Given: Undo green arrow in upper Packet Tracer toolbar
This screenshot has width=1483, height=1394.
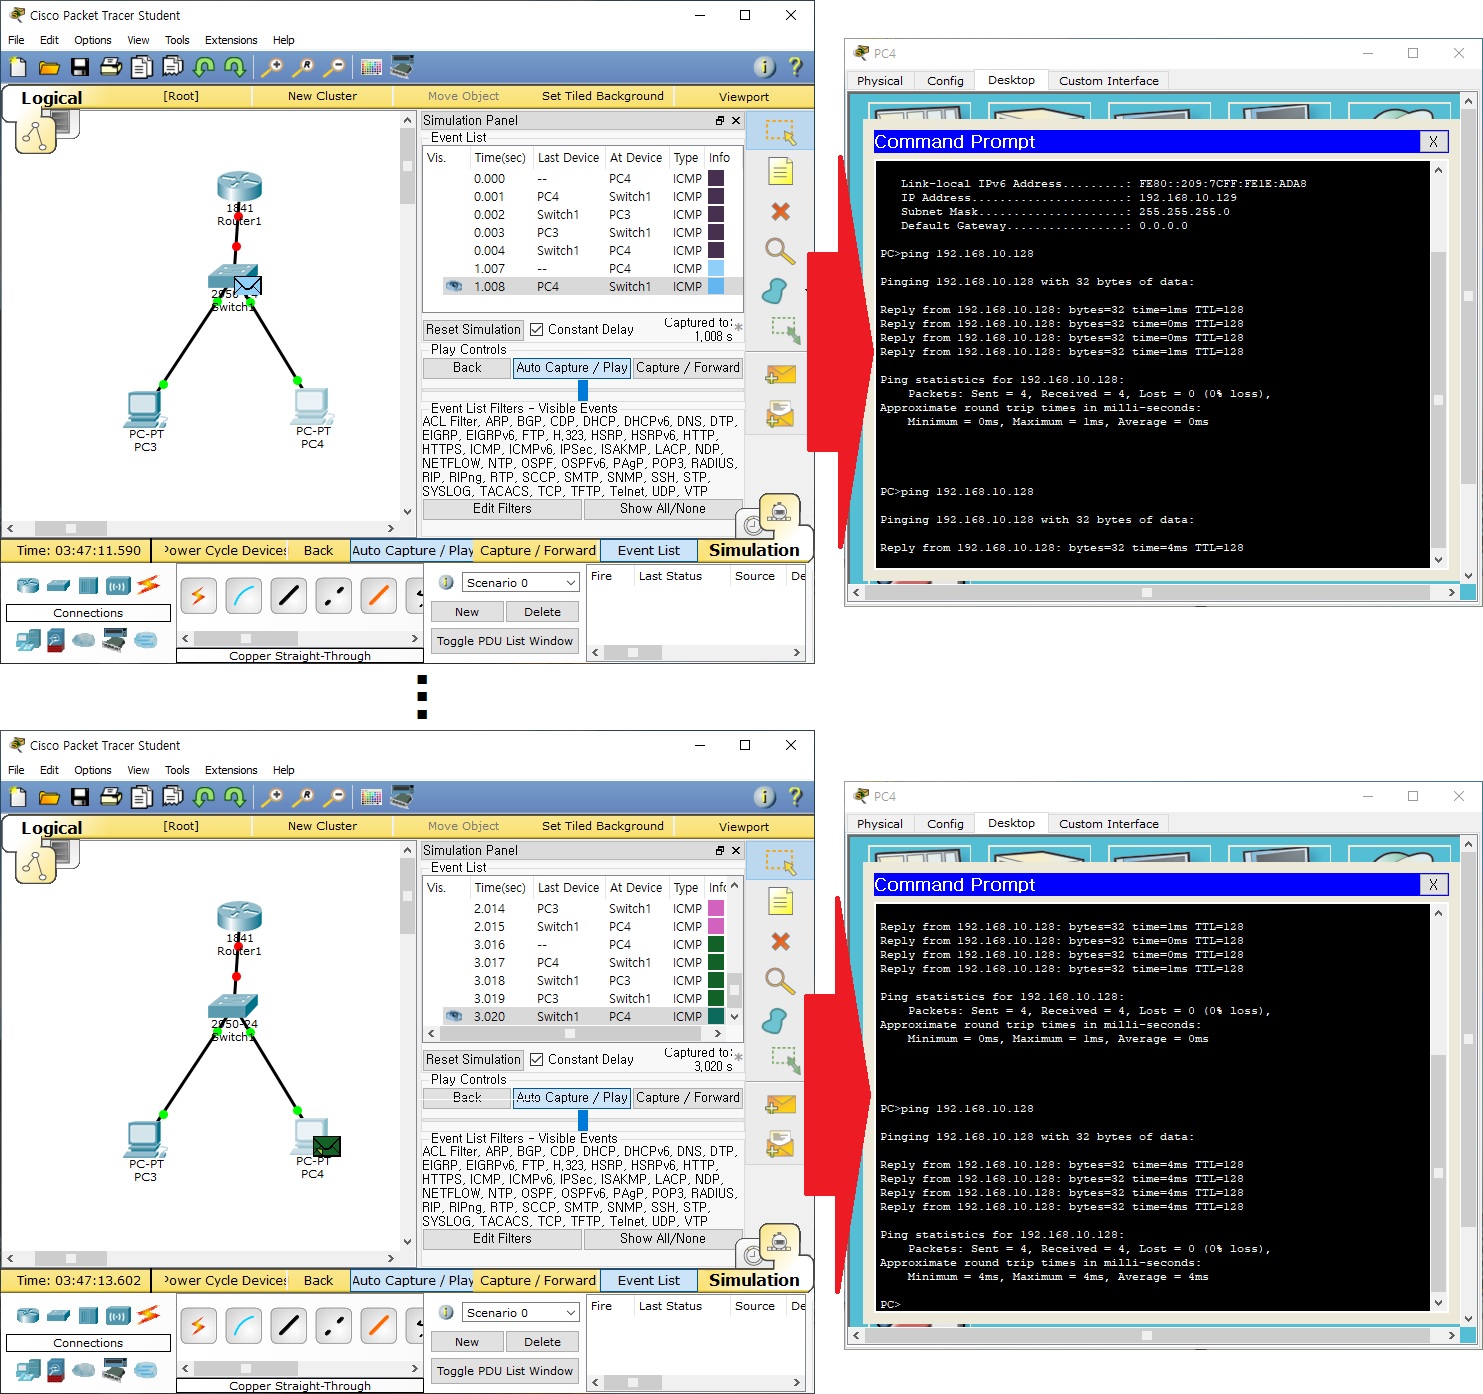Looking at the screenshot, I should tap(204, 67).
